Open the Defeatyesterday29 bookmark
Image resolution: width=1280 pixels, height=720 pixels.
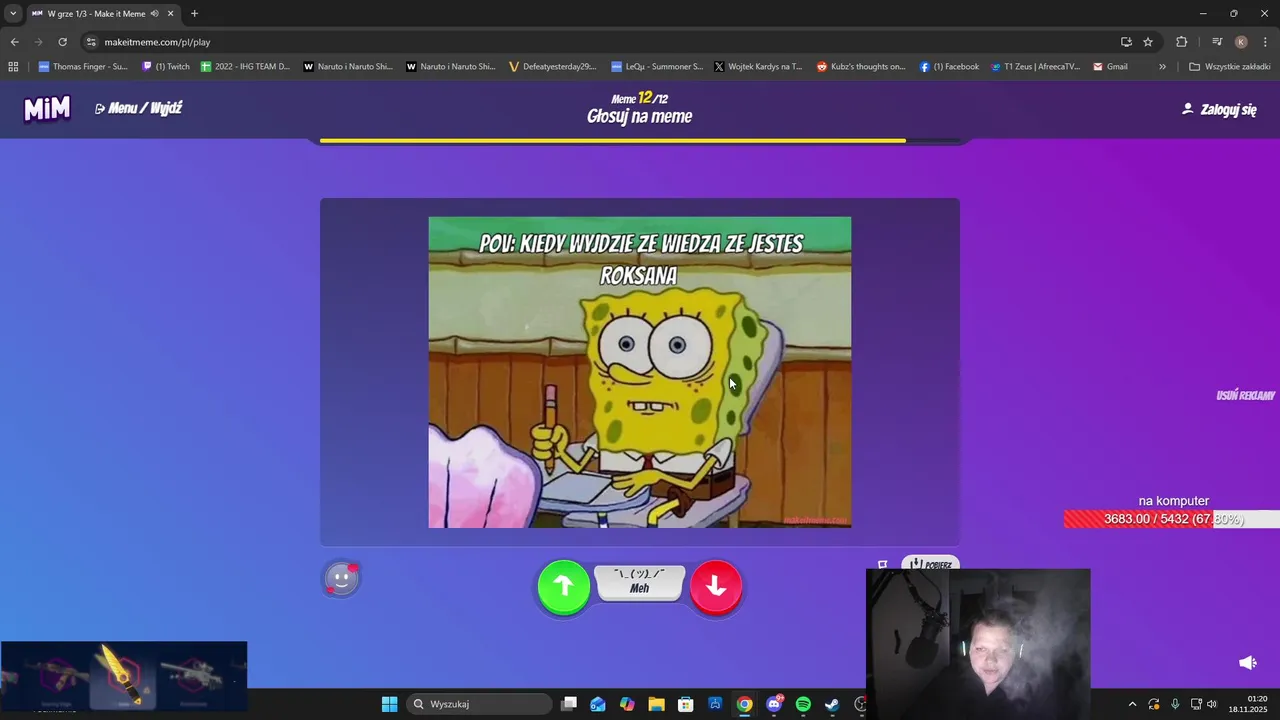553,67
